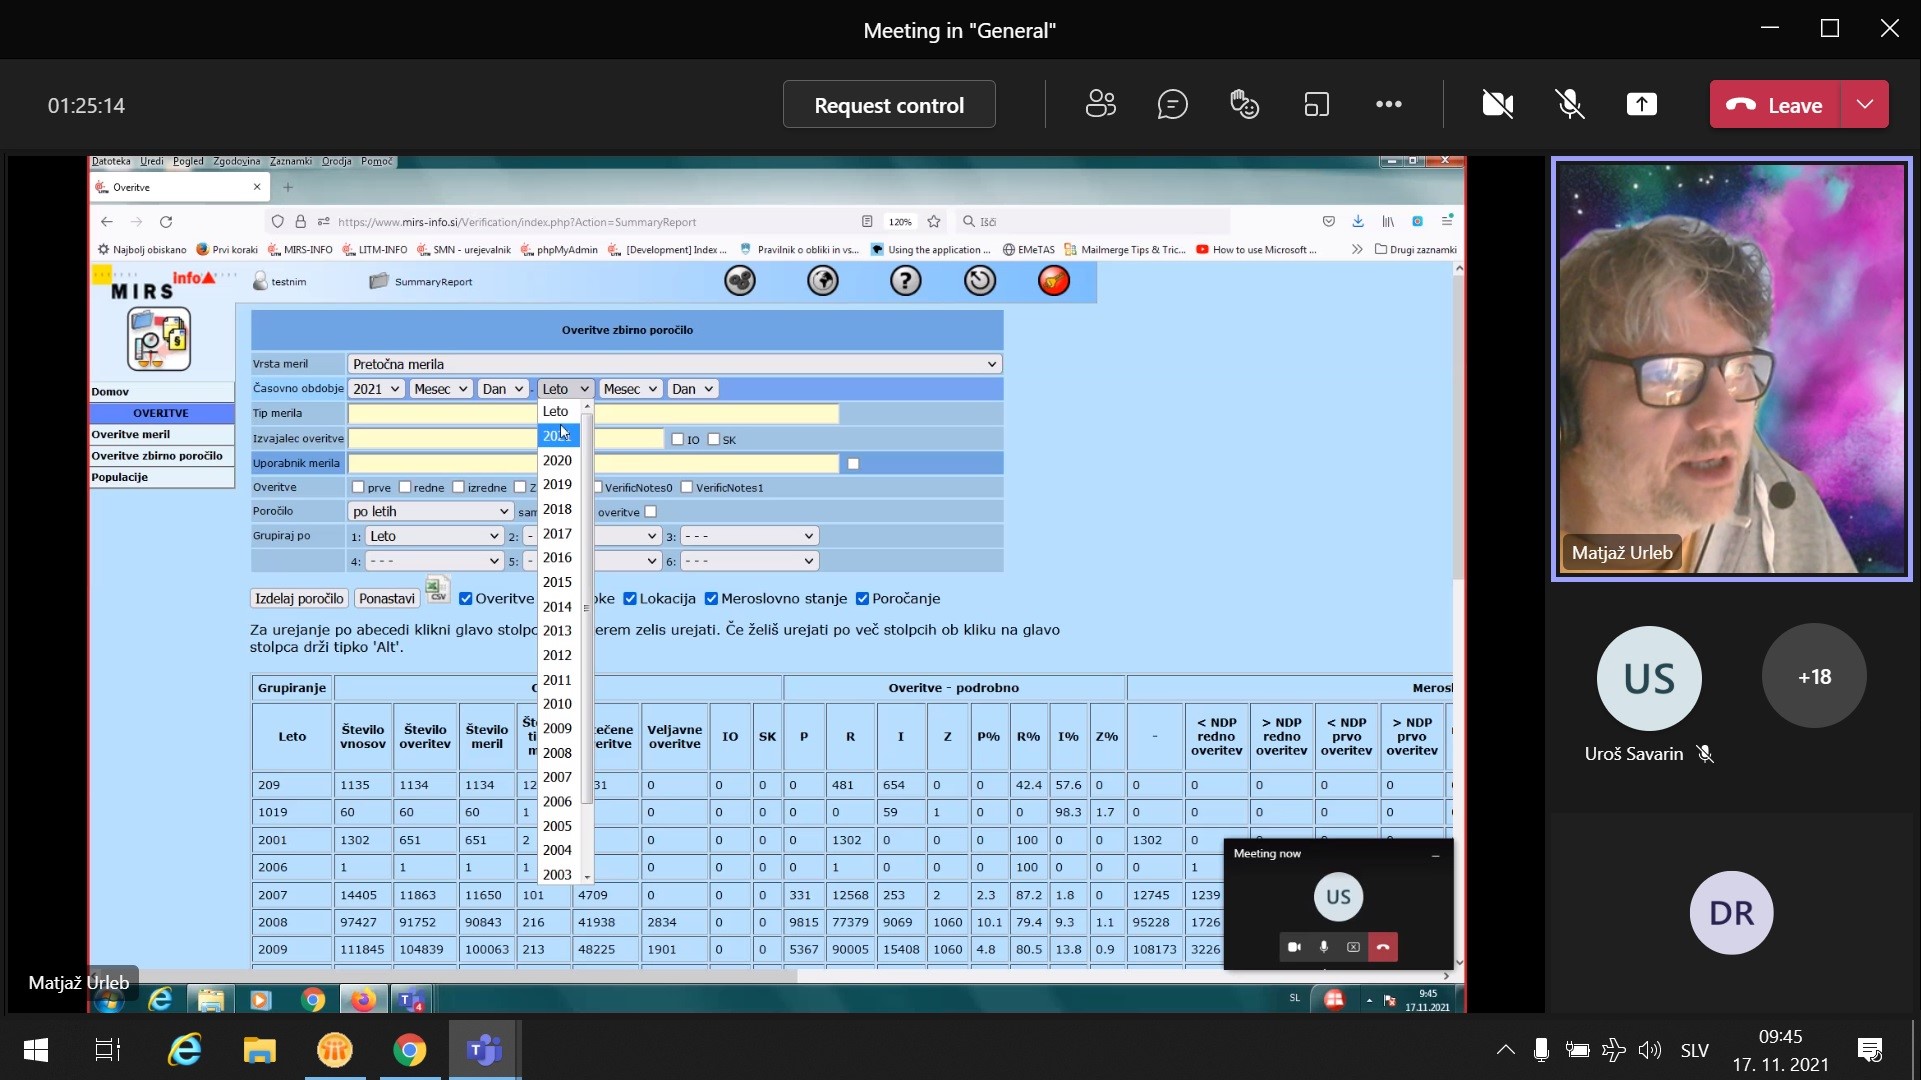The width and height of the screenshot is (1921, 1080).
Task: Open the Populacija menu item
Action: tap(120, 477)
